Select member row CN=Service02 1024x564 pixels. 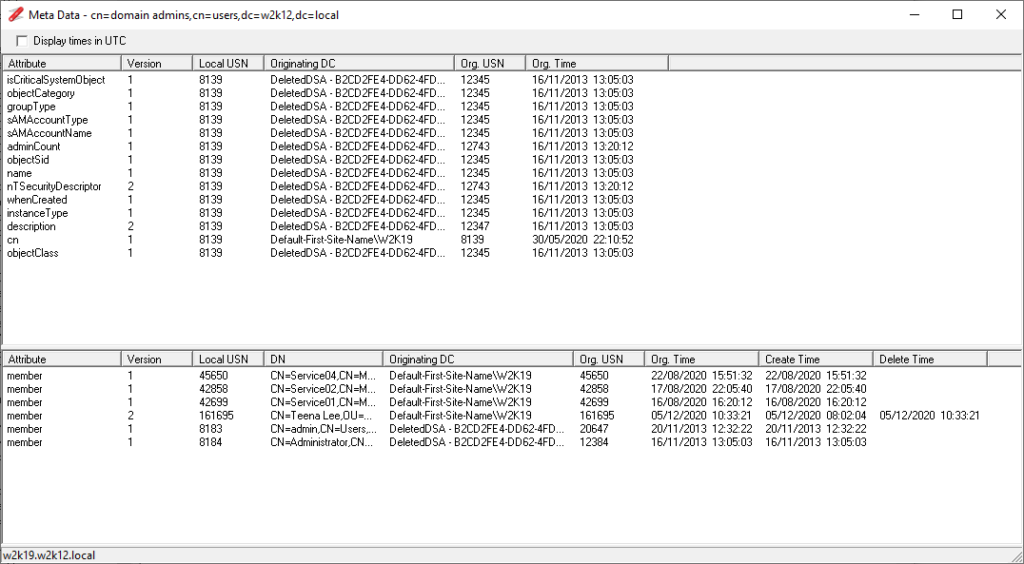coord(495,389)
